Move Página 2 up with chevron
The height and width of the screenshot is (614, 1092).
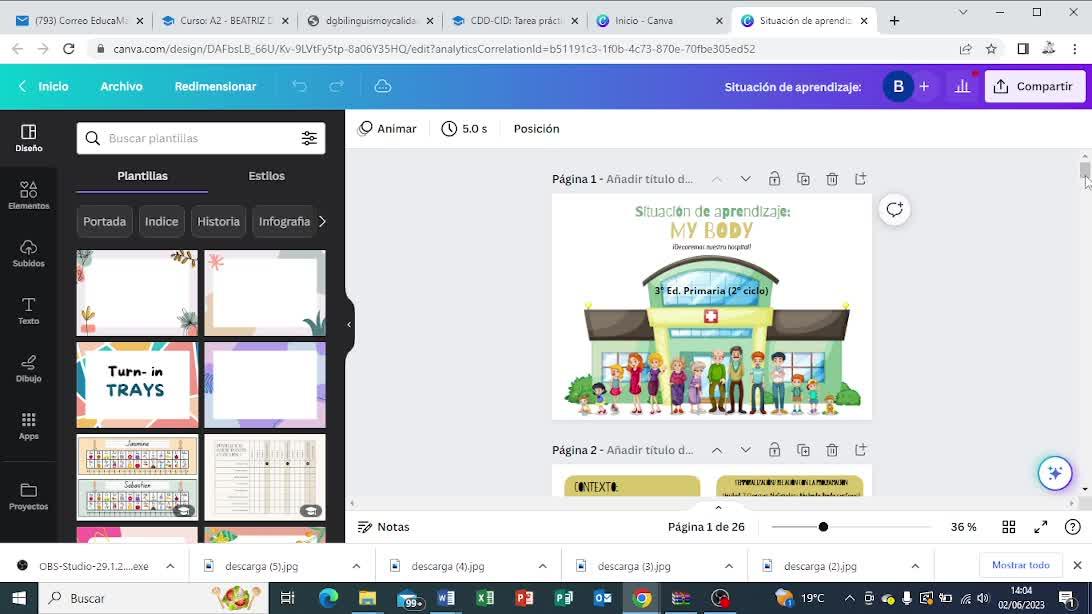click(x=717, y=450)
